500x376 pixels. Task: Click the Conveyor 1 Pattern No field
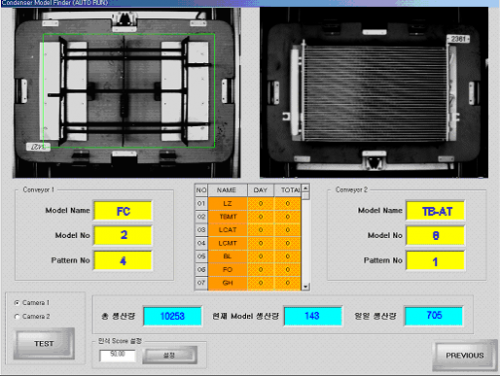(123, 260)
